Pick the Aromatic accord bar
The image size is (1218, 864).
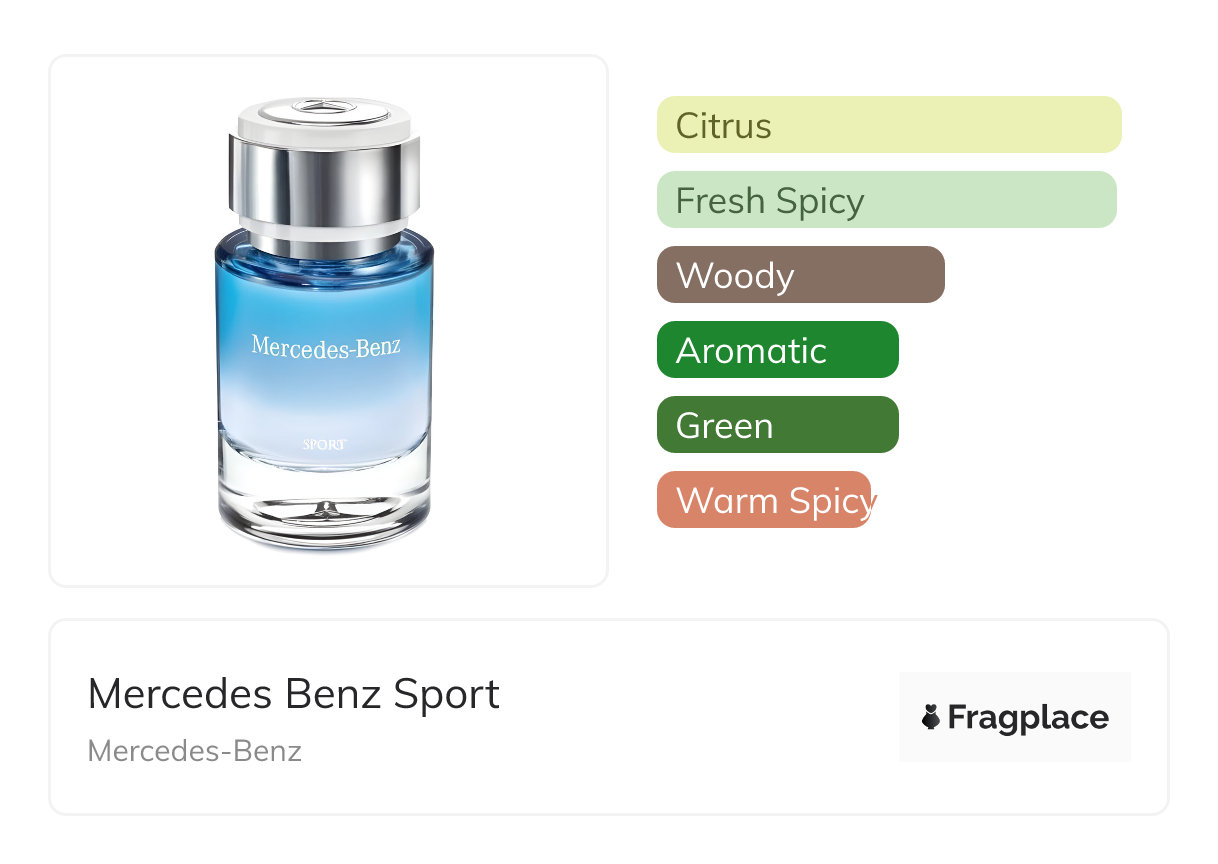point(777,350)
